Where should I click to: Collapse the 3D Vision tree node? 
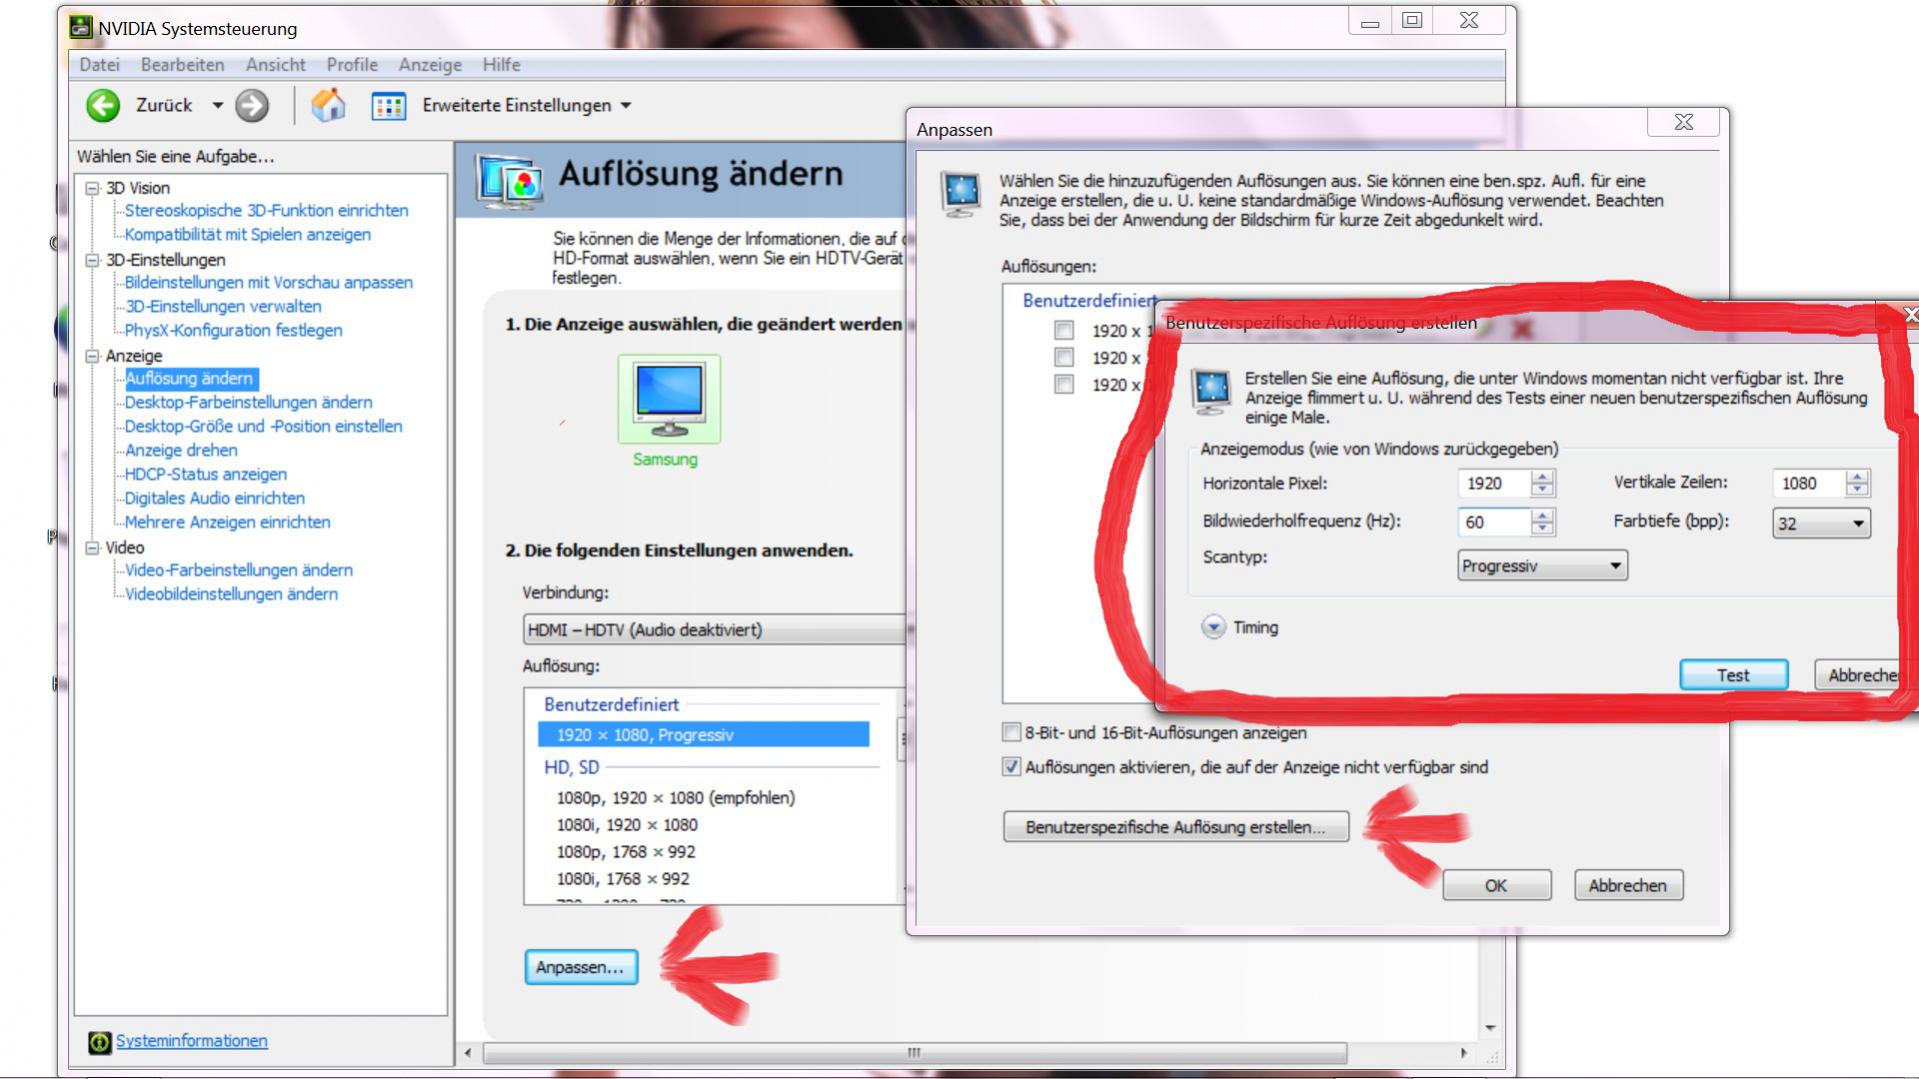(92, 187)
